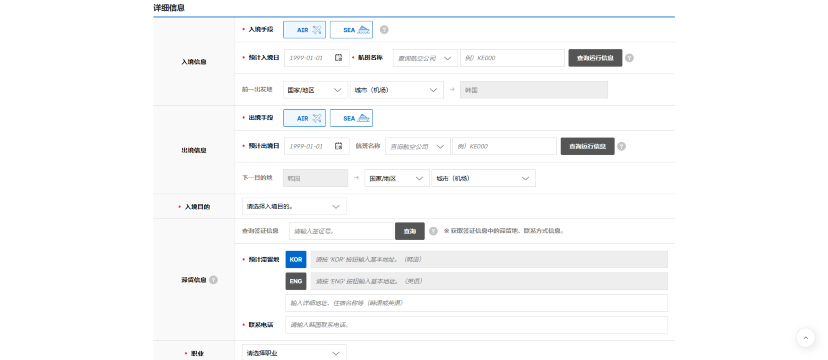Image resolution: width=828 pixels, height=360 pixels.
Task: Open the 职业 occupation dropdown
Action: [x=294, y=353]
